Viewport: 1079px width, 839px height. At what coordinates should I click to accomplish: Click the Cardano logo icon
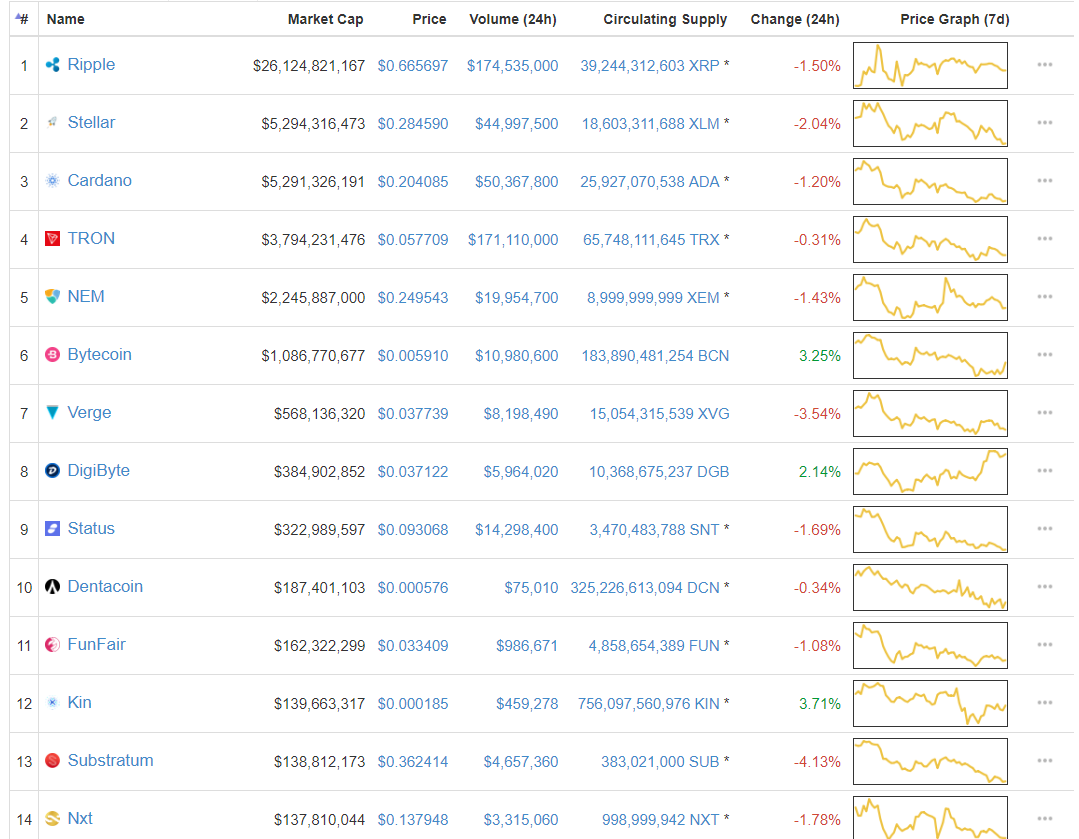(x=52, y=180)
